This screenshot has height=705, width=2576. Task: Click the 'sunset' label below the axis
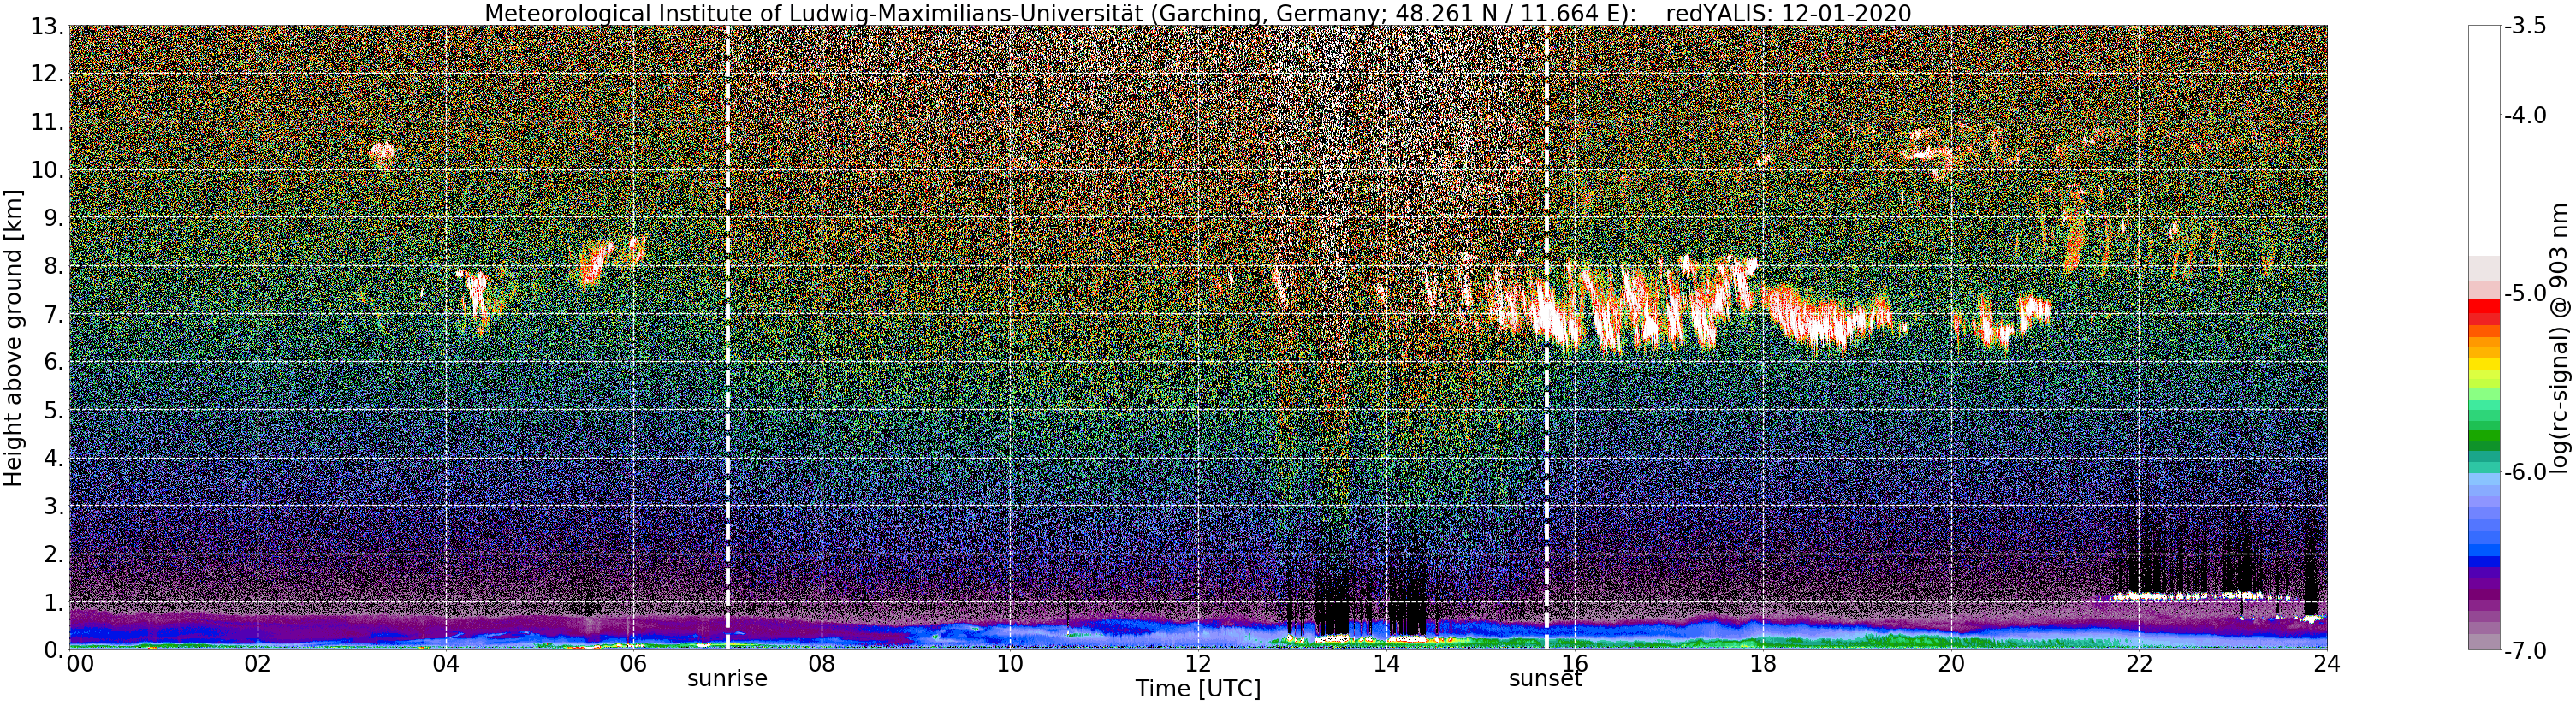tap(1546, 679)
